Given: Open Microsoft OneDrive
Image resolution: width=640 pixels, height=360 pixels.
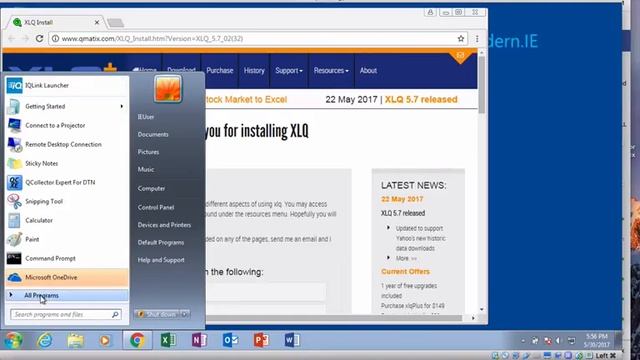Looking at the screenshot, I should 67,277.
